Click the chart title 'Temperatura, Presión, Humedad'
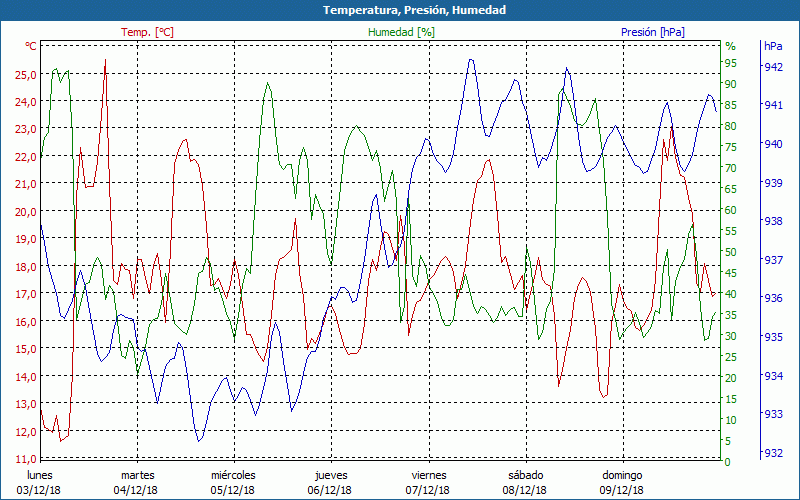The image size is (800, 500). pyautogui.click(x=414, y=10)
